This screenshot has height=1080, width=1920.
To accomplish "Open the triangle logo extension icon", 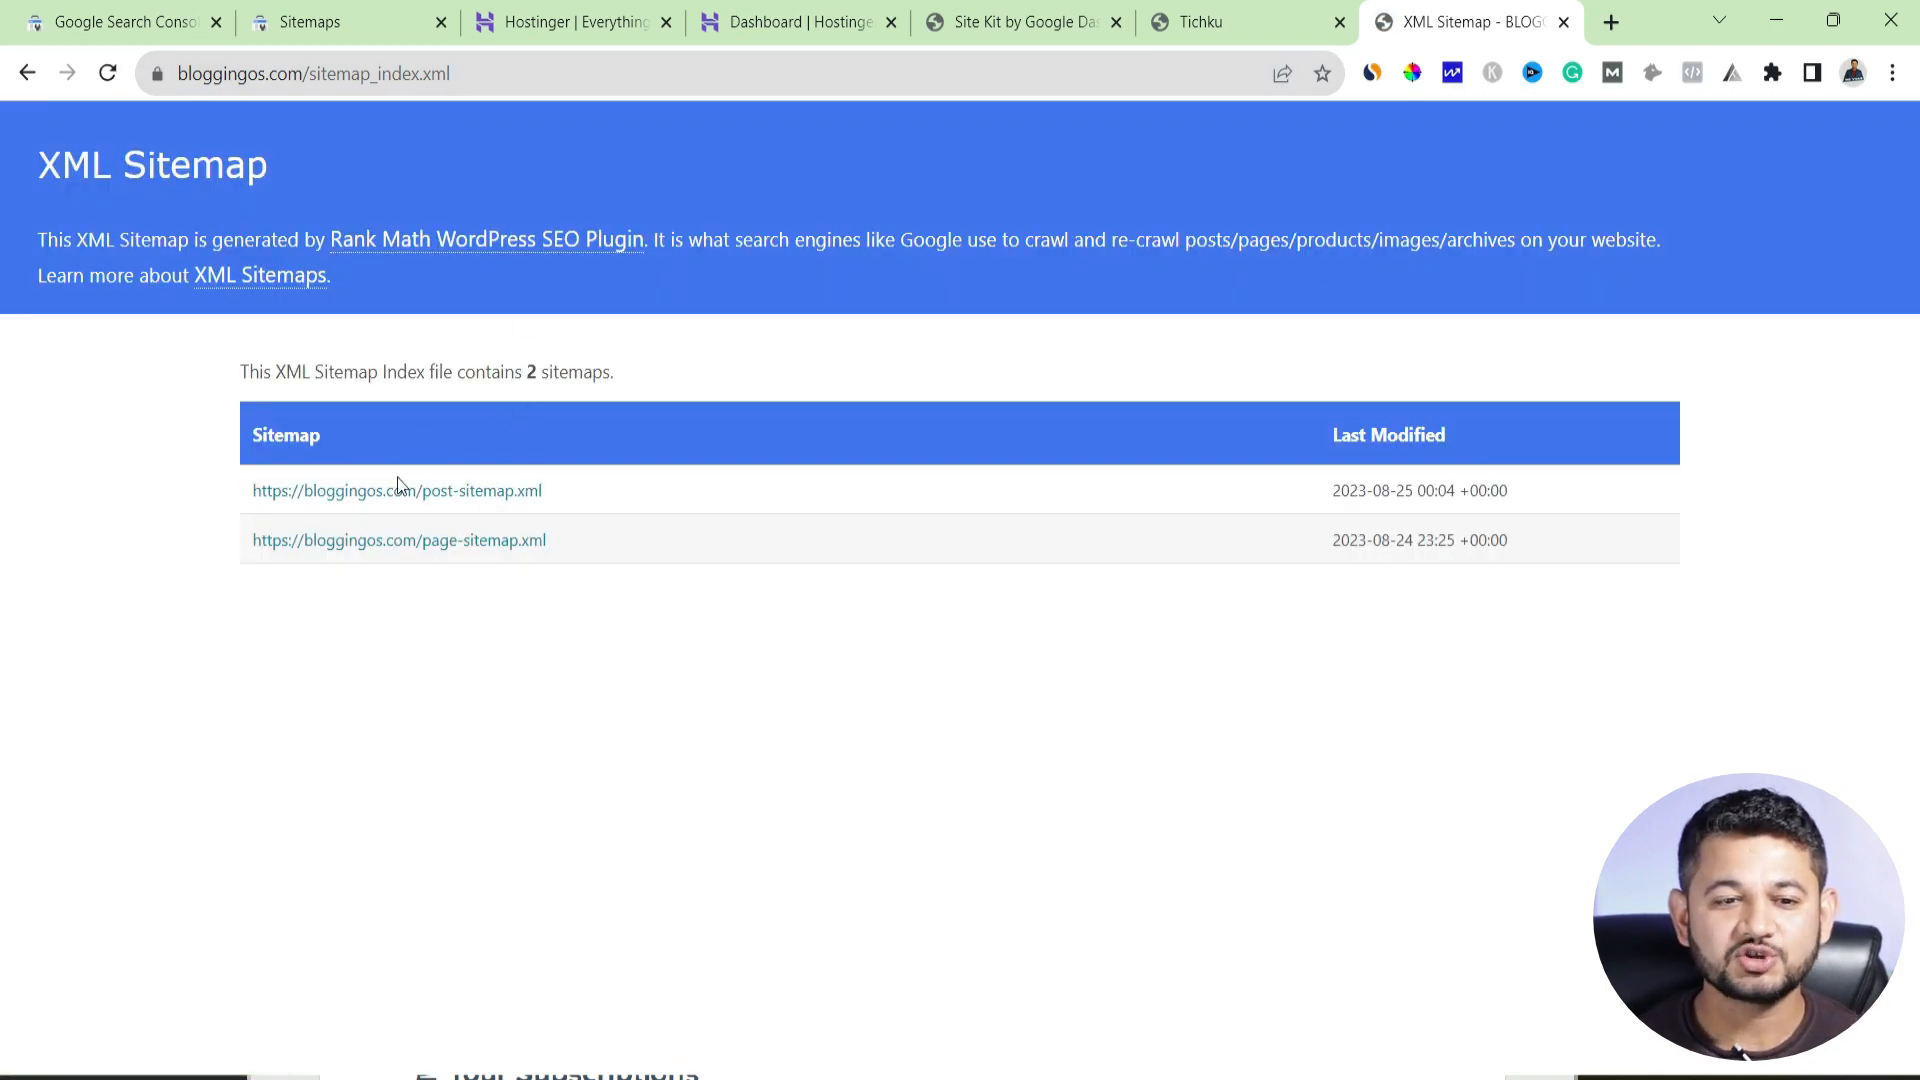I will tap(1732, 73).
